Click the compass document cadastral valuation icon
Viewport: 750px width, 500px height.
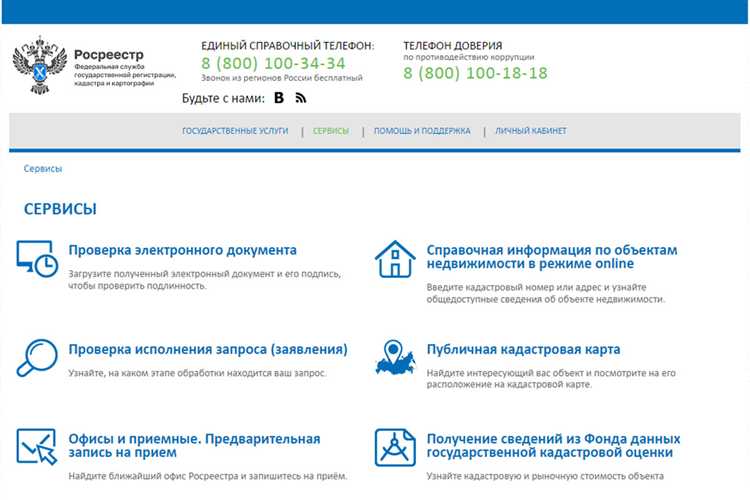click(x=395, y=447)
